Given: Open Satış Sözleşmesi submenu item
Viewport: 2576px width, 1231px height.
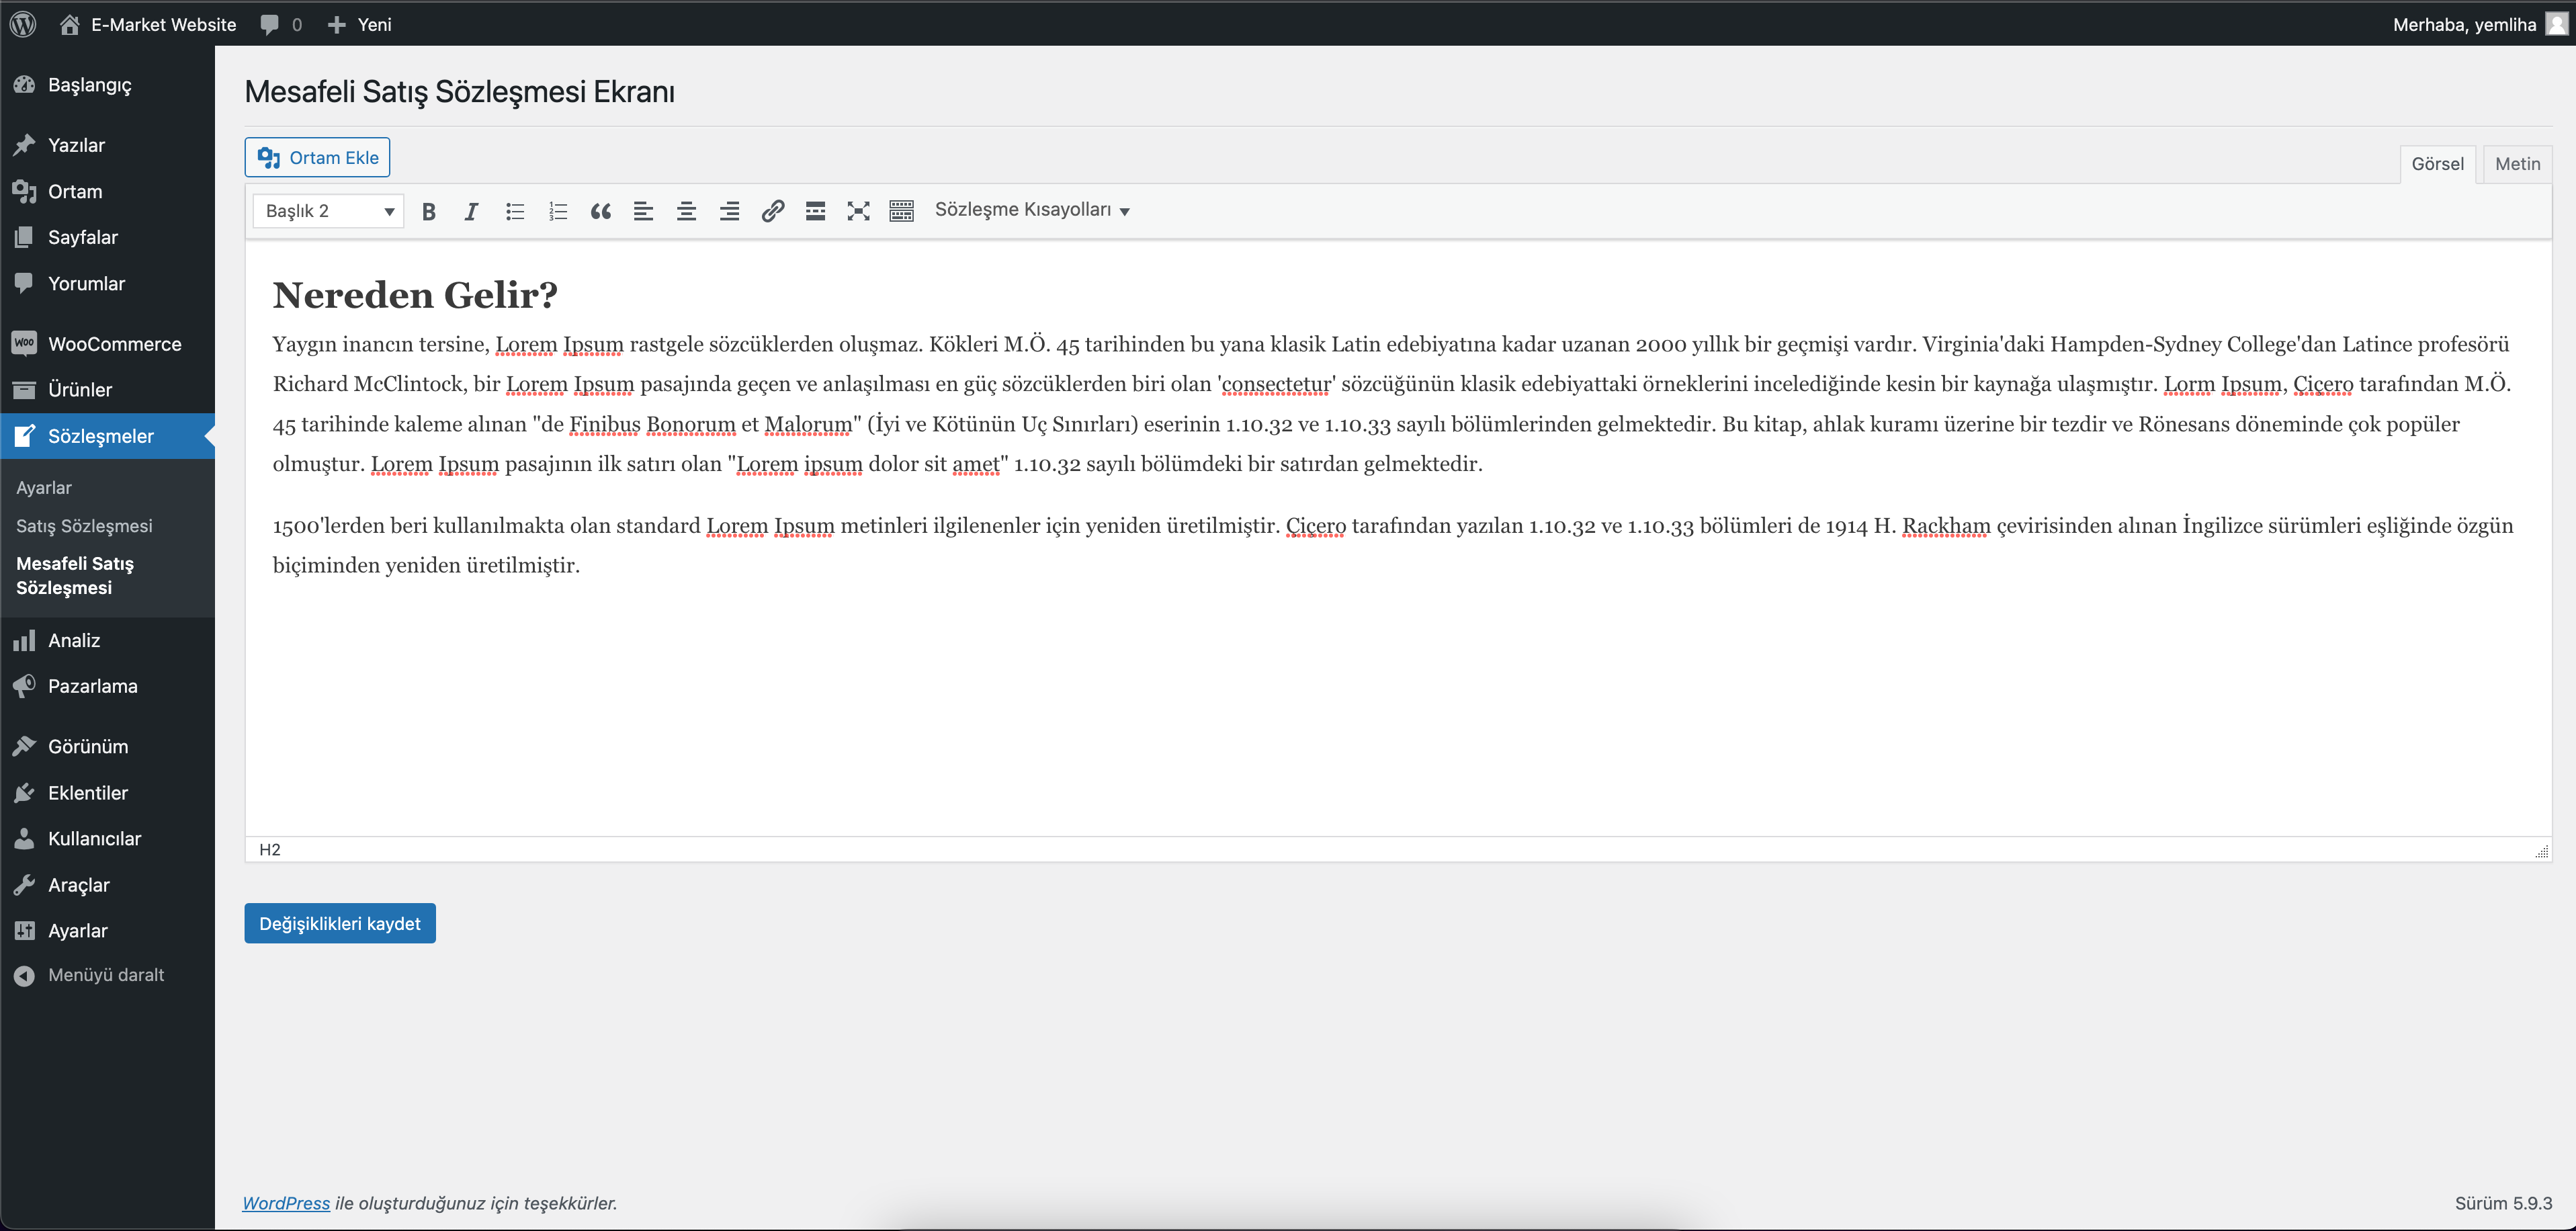Looking at the screenshot, I should click(84, 526).
